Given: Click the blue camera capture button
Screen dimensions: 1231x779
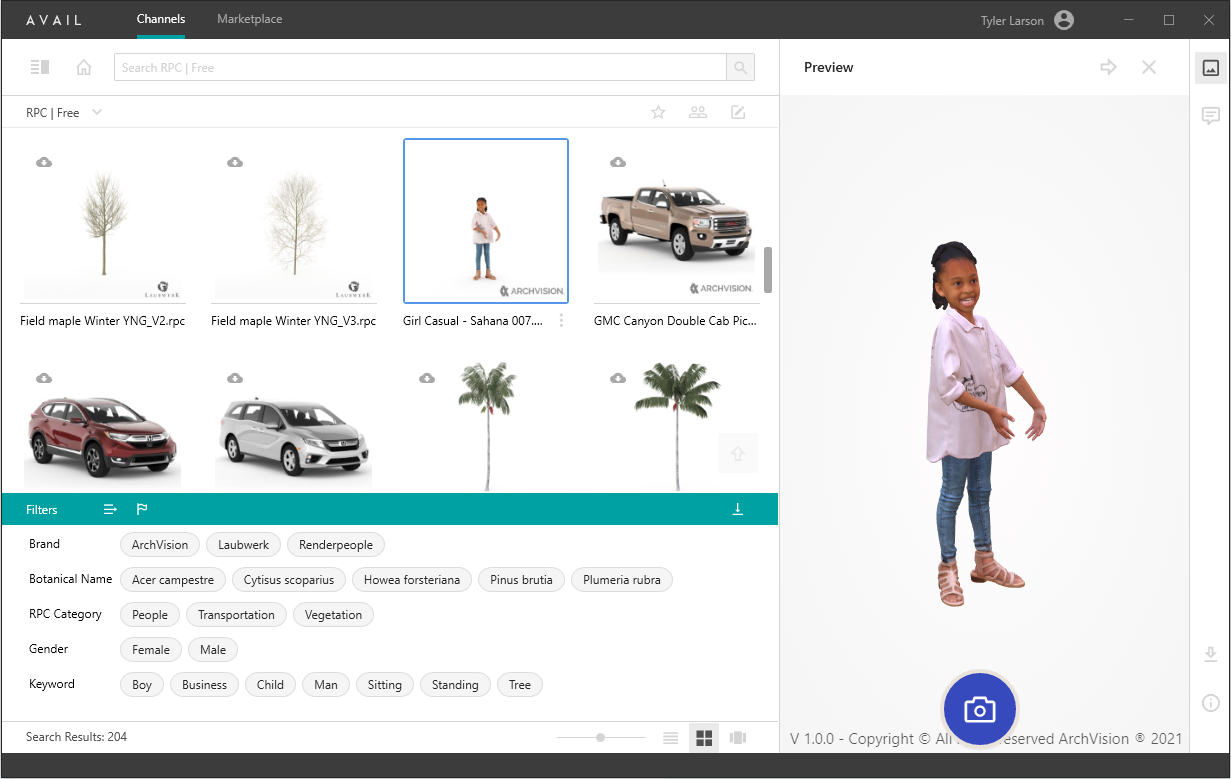Looking at the screenshot, I should [980, 709].
